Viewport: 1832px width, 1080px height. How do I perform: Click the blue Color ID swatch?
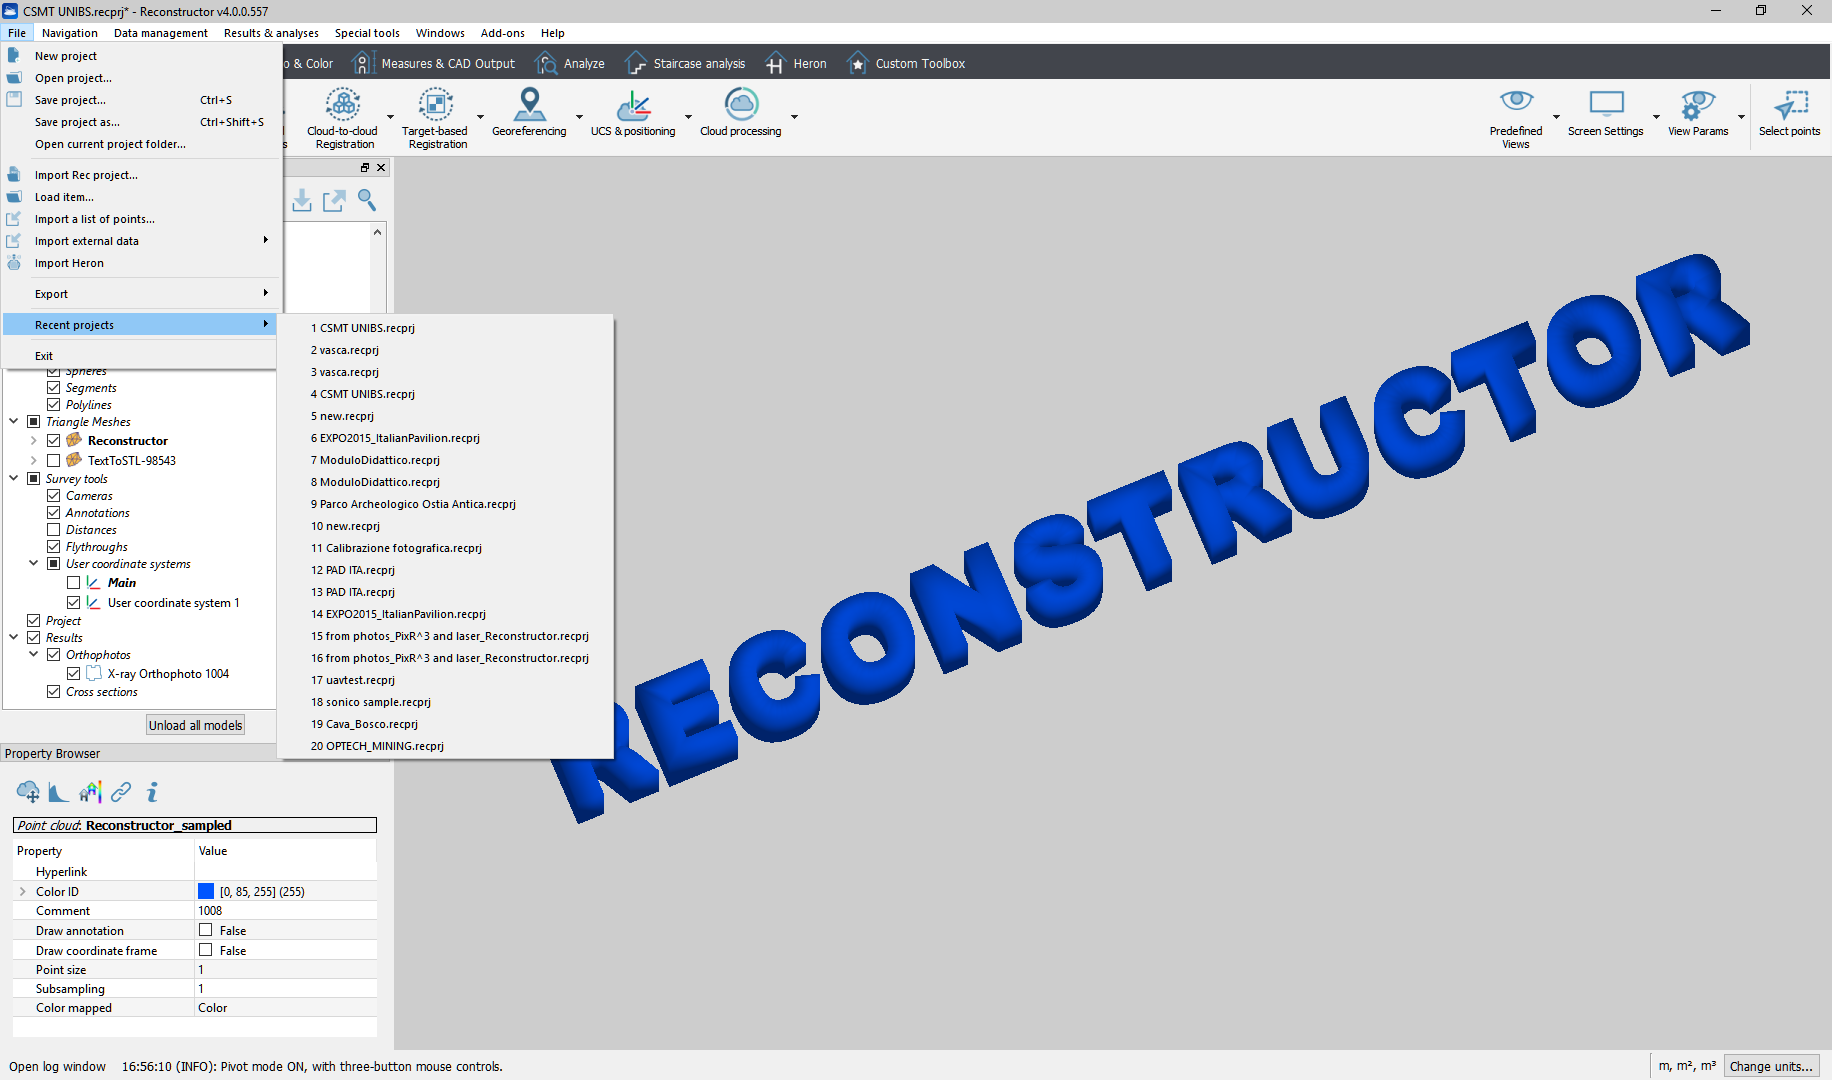click(206, 891)
